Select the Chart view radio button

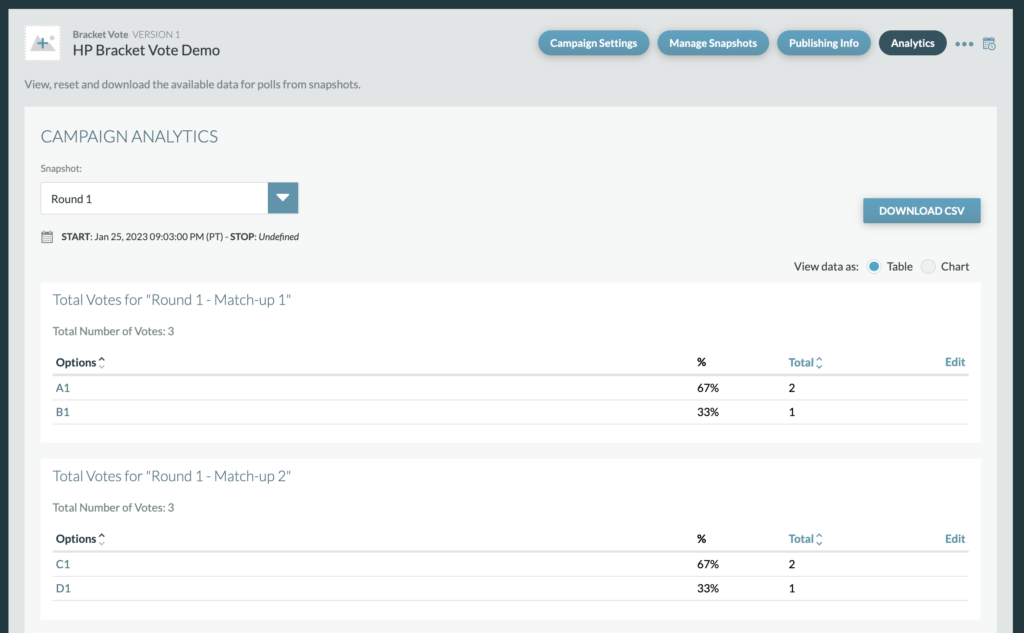(x=928, y=267)
